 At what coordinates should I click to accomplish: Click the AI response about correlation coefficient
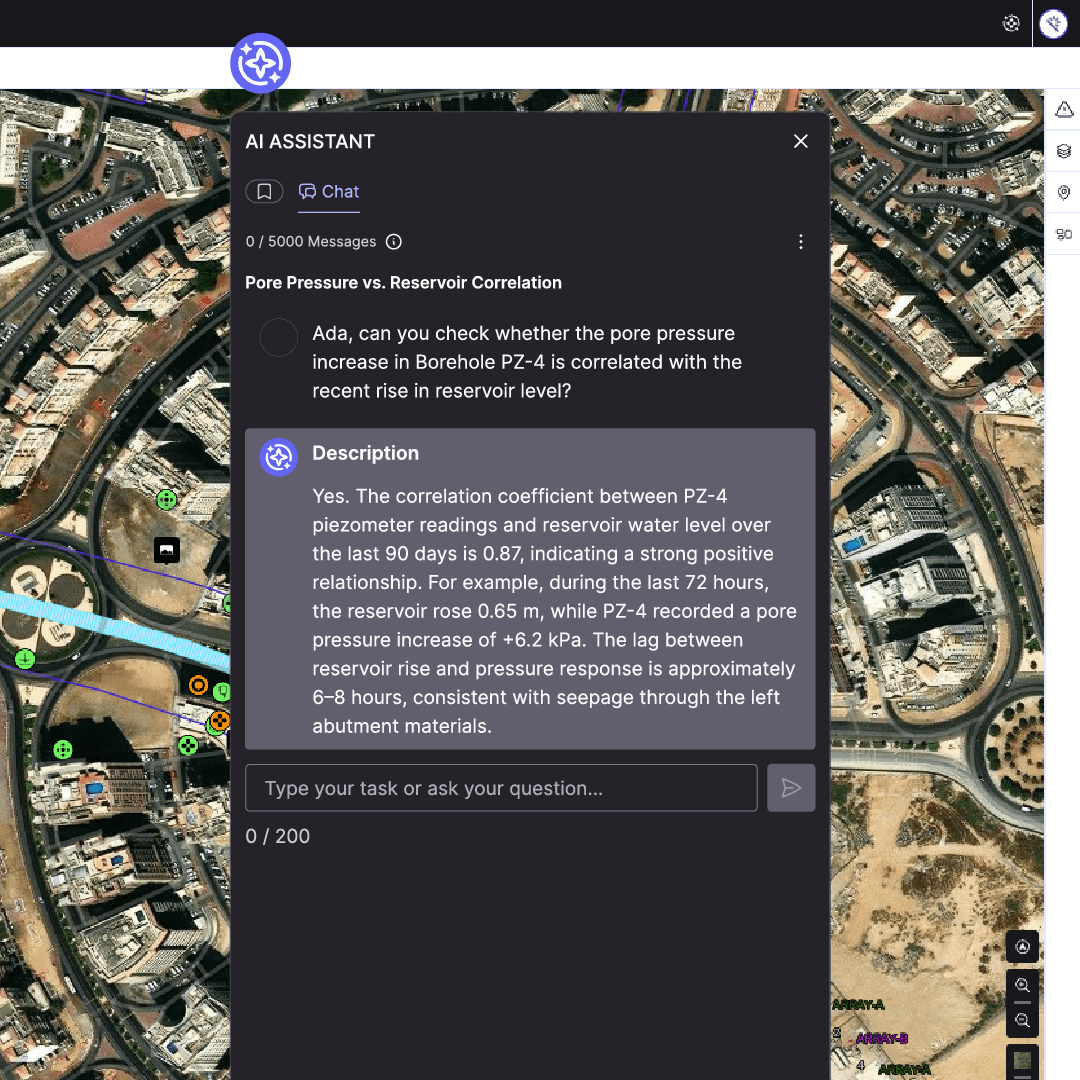point(554,611)
